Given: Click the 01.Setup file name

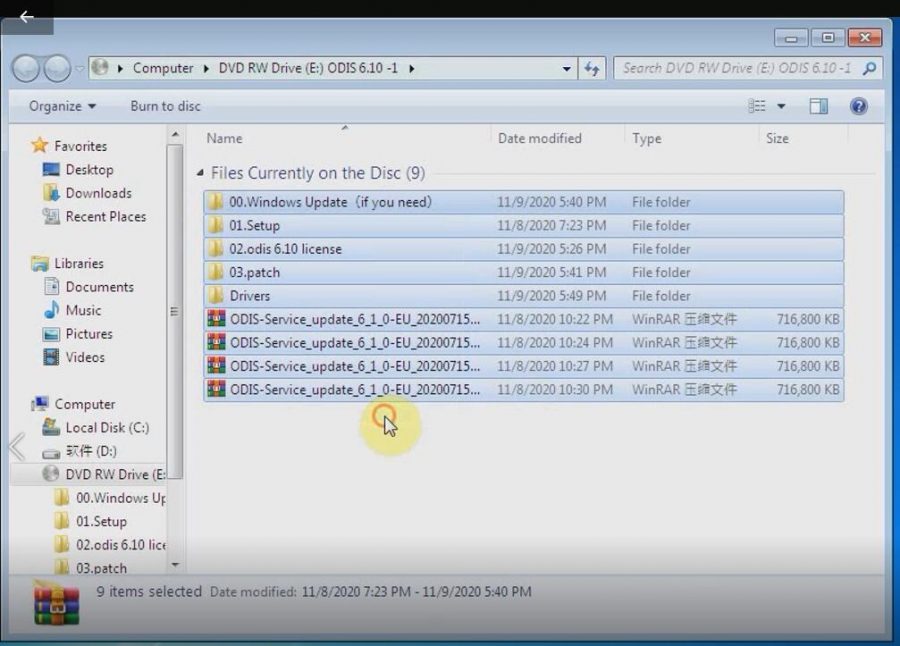Looking at the screenshot, I should click(254, 226).
